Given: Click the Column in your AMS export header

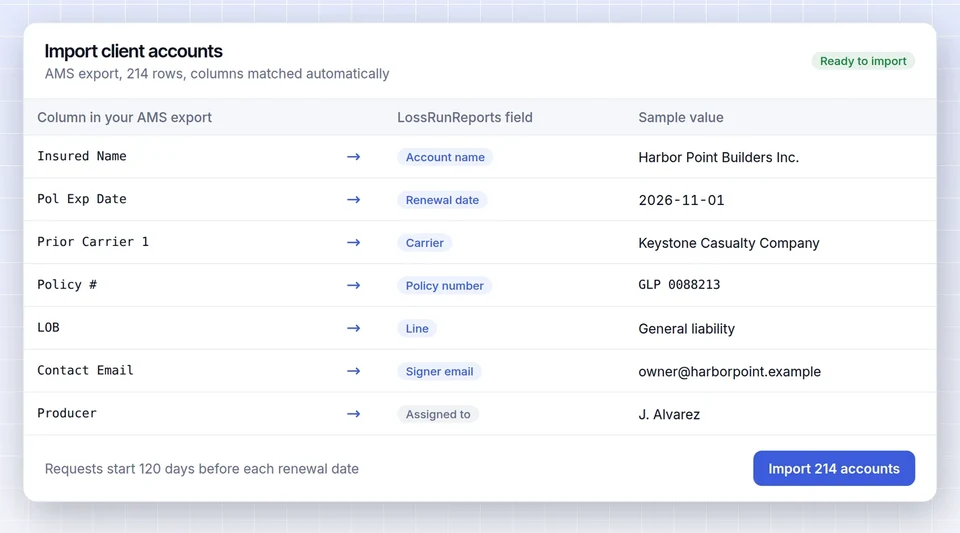Looking at the screenshot, I should [x=124, y=117].
